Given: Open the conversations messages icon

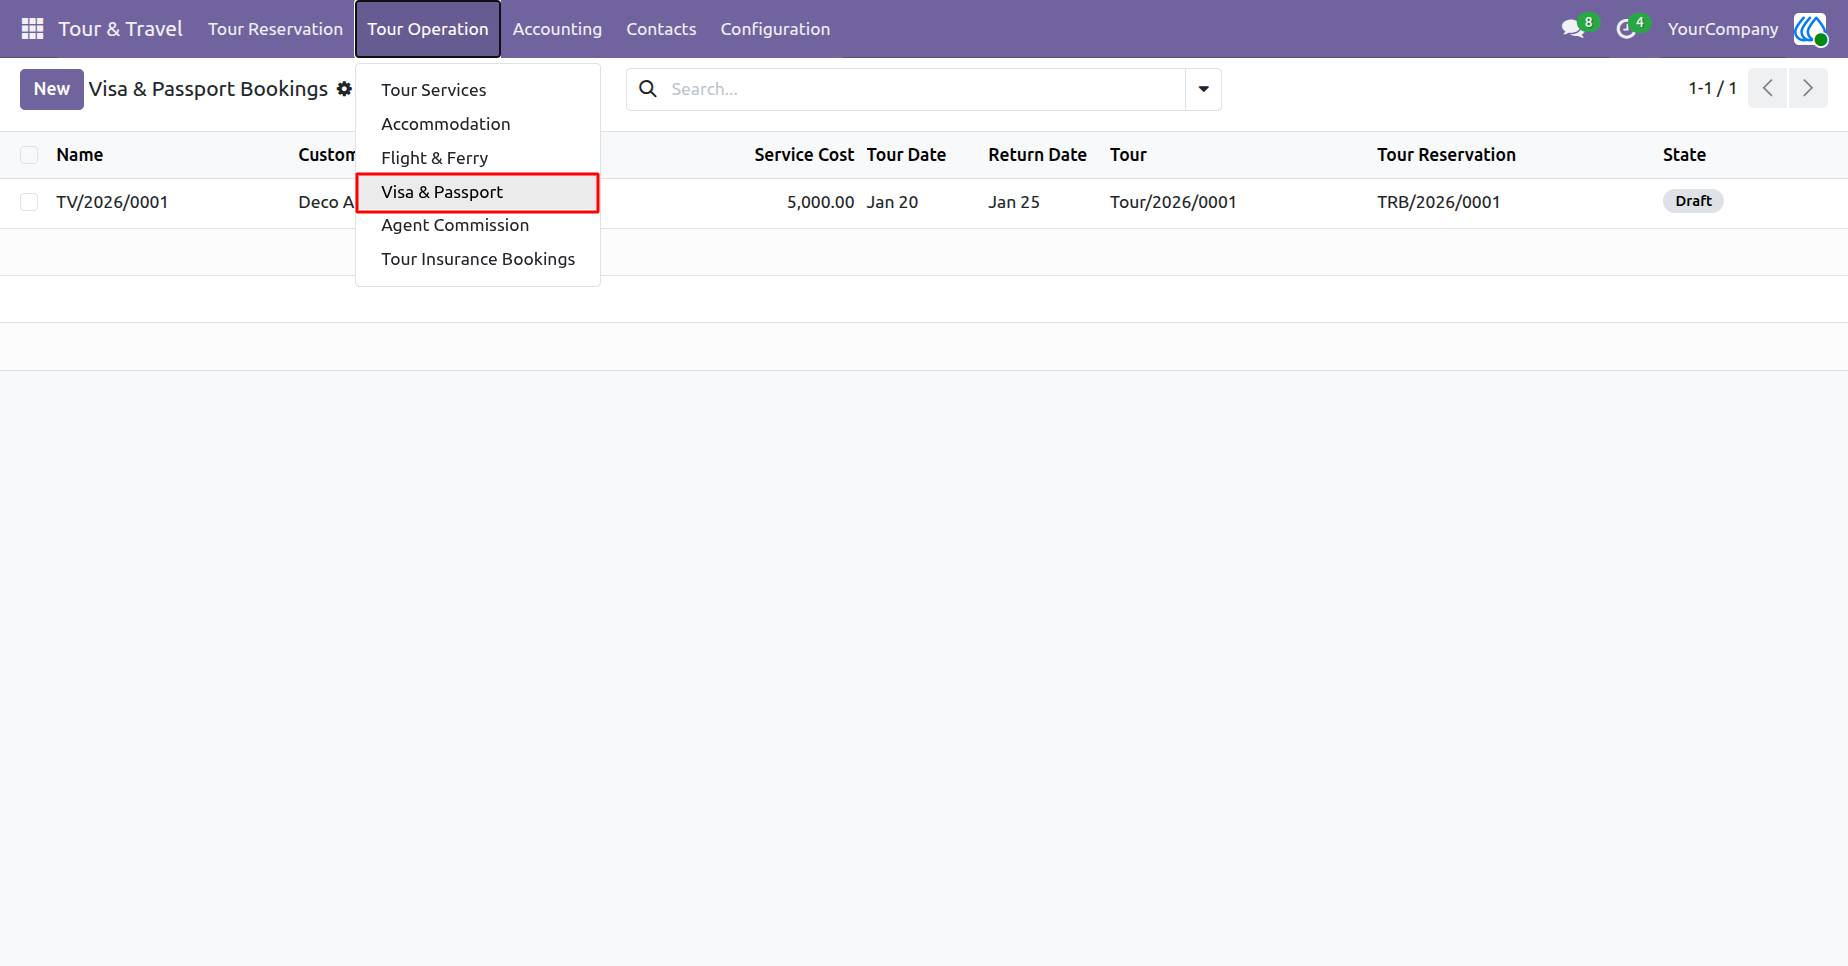Looking at the screenshot, I should pos(1574,29).
